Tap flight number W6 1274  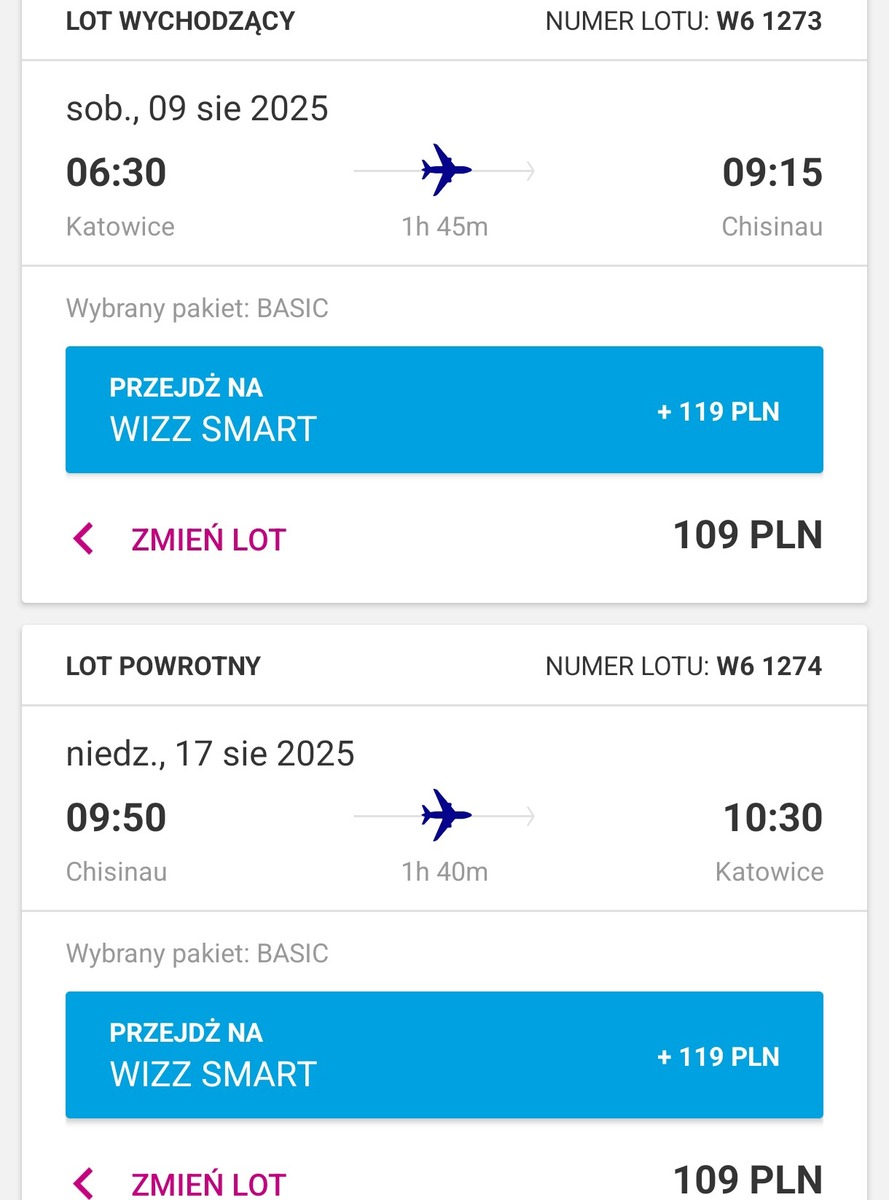pos(769,666)
